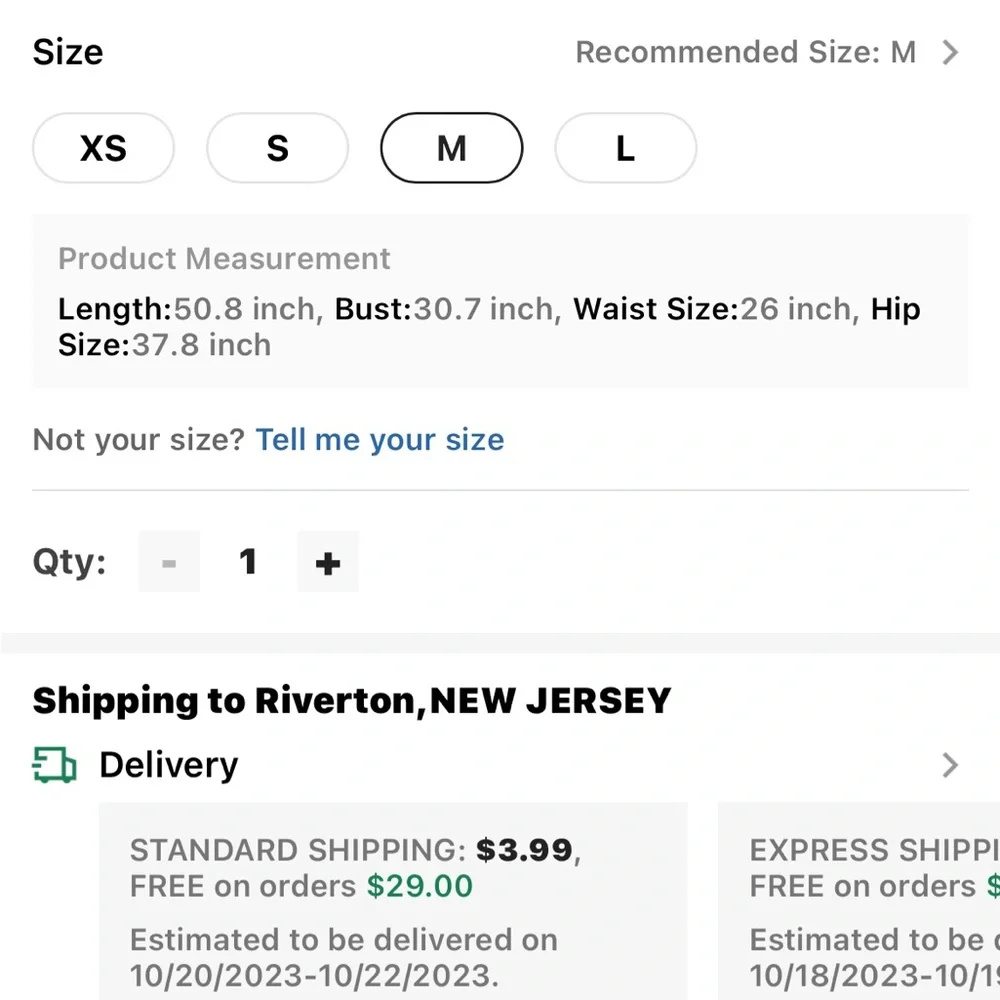
Task: Choose size S option
Action: (277, 149)
